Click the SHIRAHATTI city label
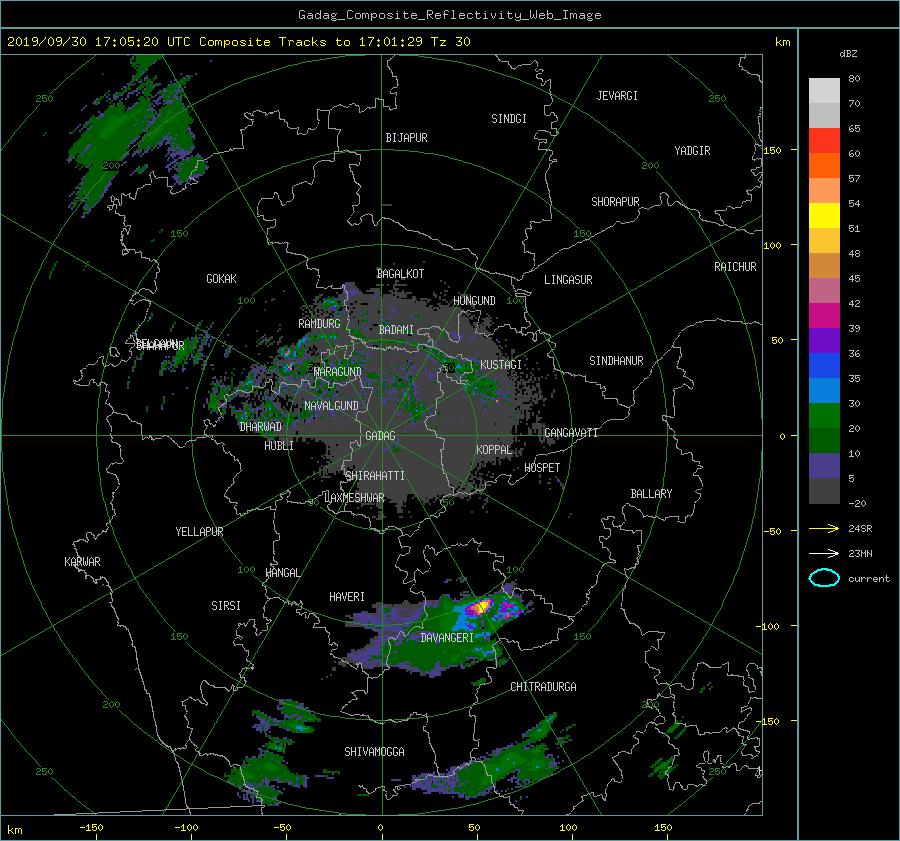900x841 pixels. (x=375, y=476)
